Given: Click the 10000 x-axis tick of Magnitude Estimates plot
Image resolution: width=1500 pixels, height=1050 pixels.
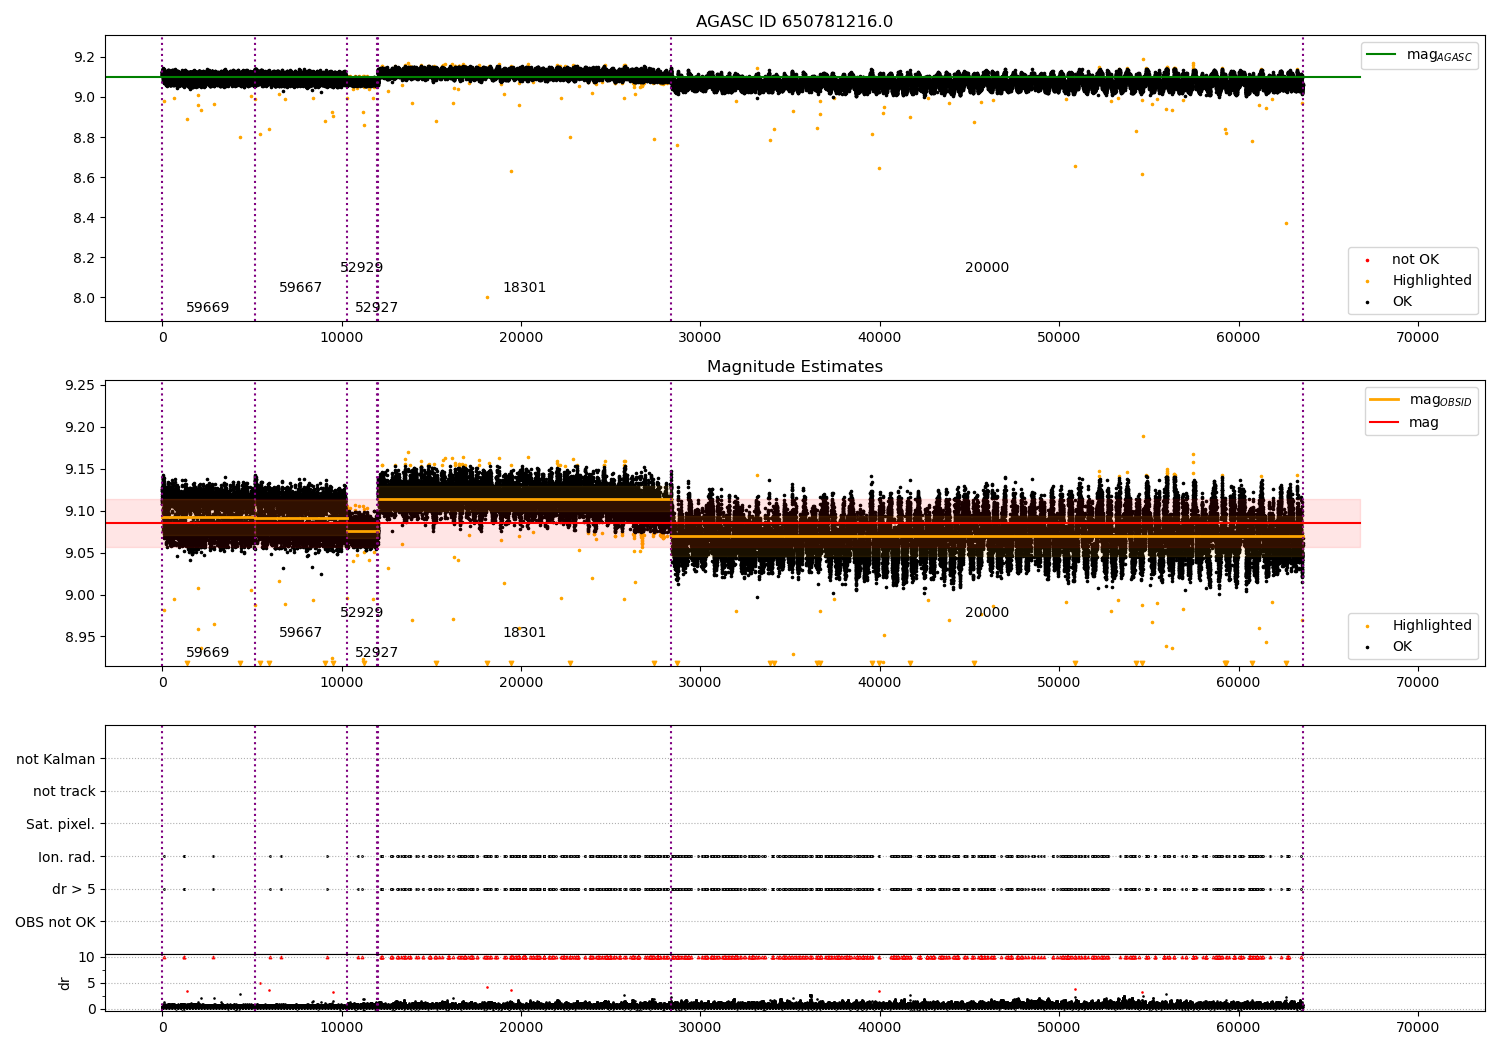Looking at the screenshot, I should pos(342,683).
